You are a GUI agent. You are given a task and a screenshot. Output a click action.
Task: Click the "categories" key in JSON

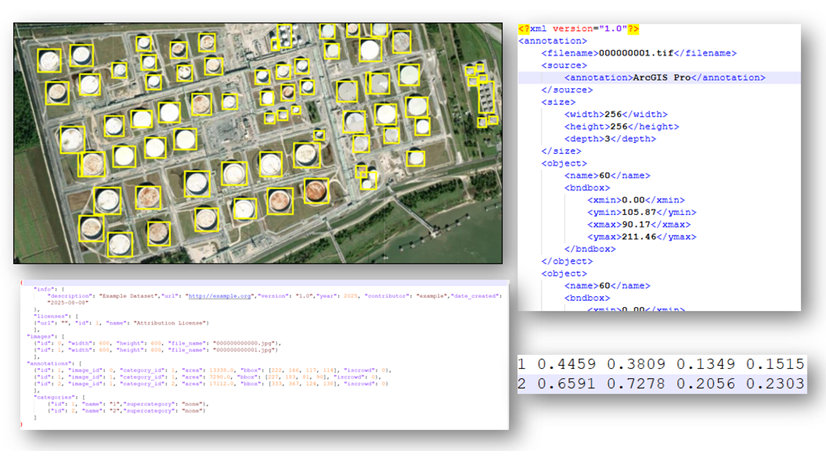point(55,398)
